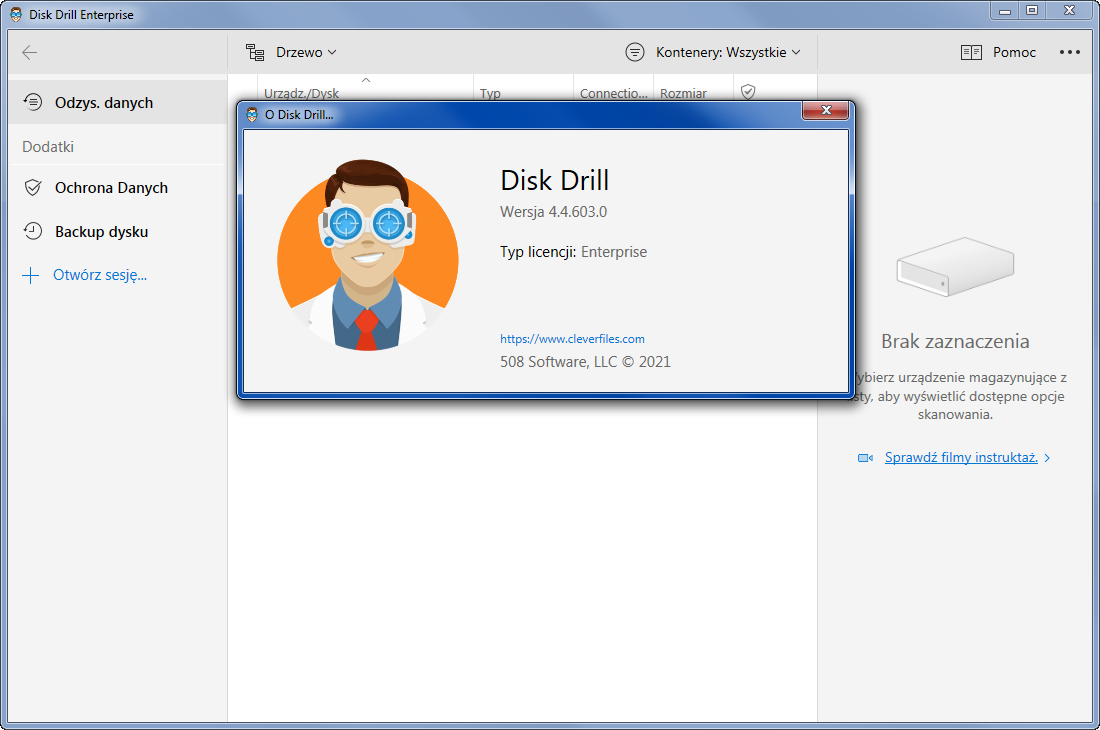
Task: Click the O Disk Drill dialog title icon
Action: click(253, 115)
